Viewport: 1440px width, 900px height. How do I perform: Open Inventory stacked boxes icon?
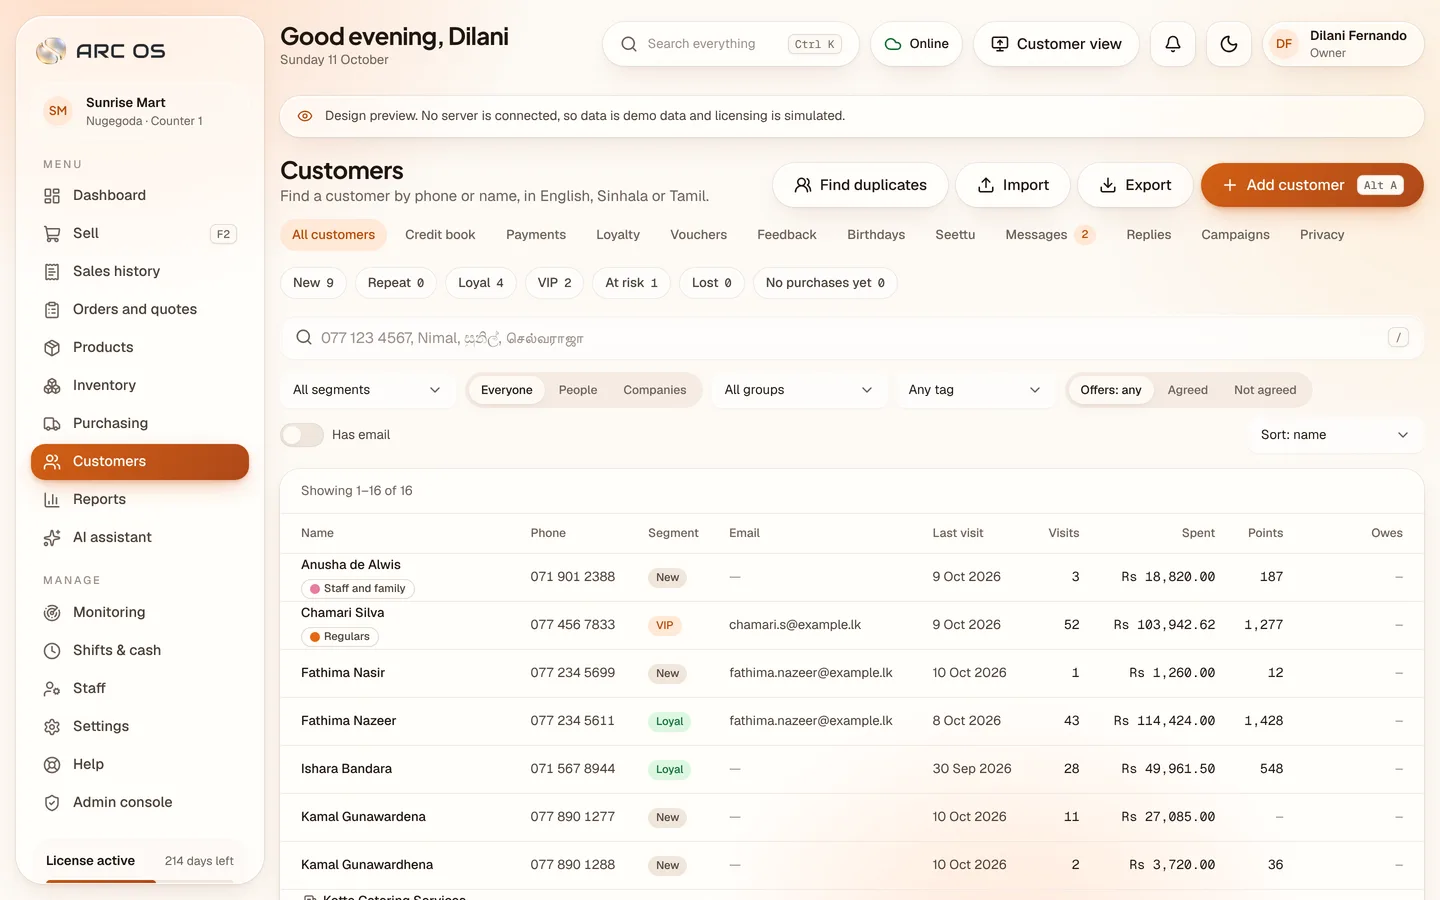coord(52,385)
